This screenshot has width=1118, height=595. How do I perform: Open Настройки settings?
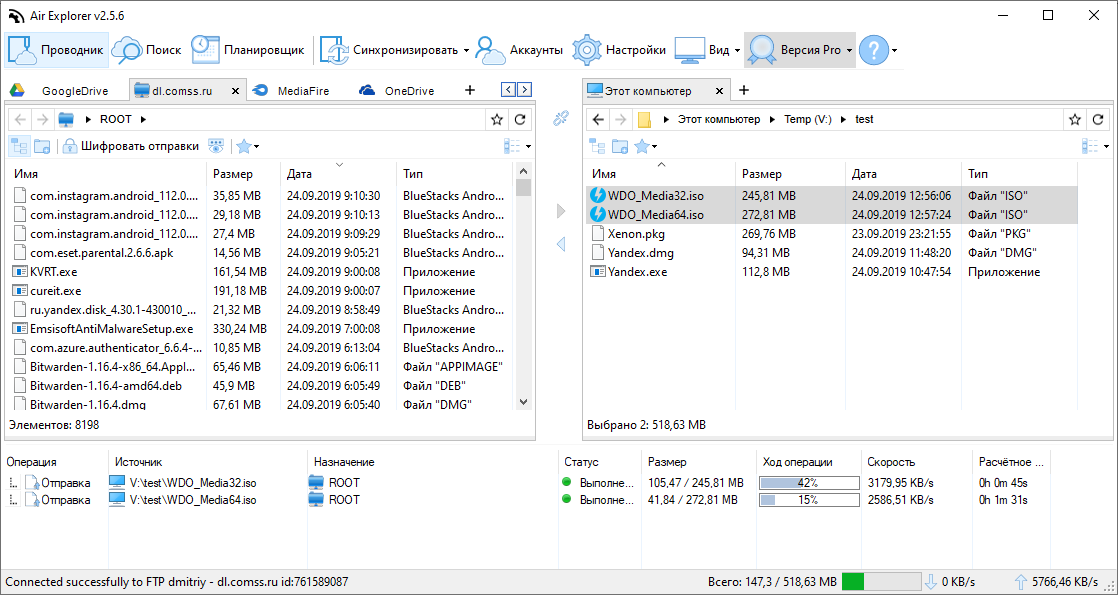point(620,50)
